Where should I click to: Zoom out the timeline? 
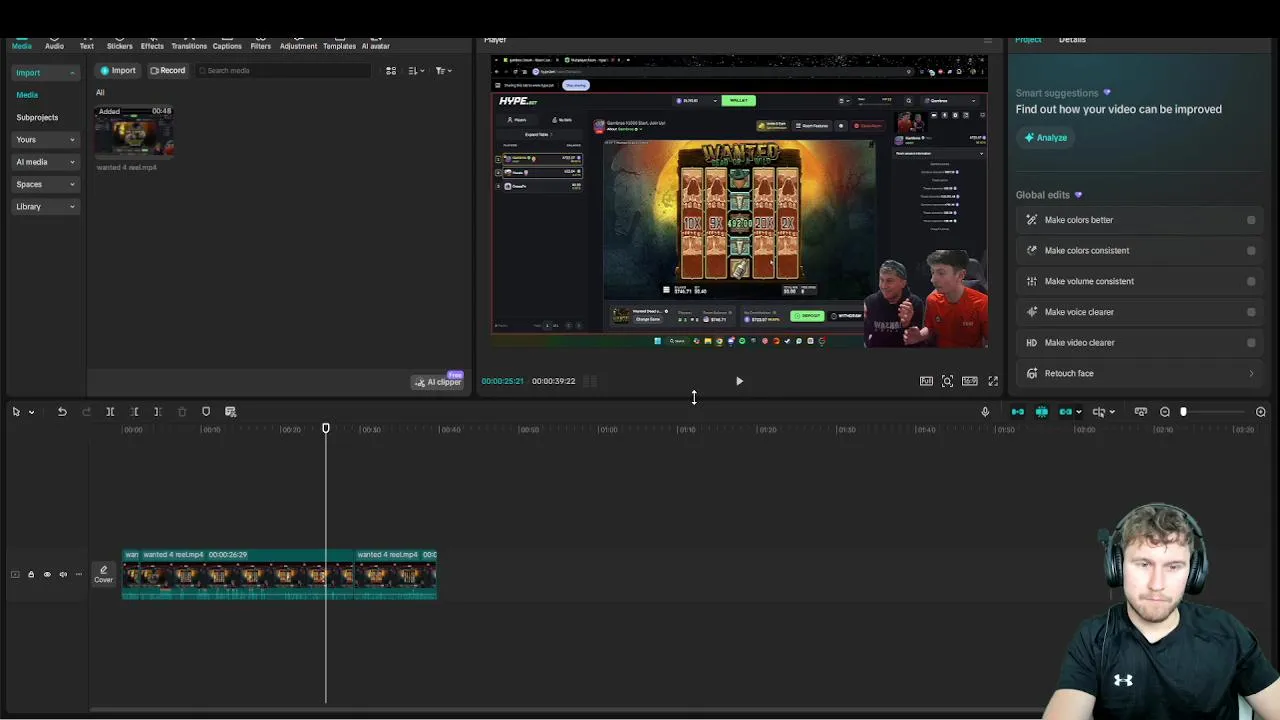click(1165, 412)
